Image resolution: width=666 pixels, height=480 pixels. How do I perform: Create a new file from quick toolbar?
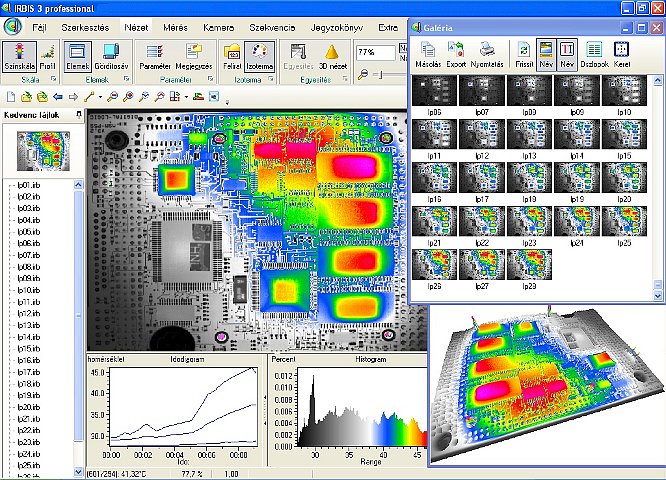coord(11,97)
